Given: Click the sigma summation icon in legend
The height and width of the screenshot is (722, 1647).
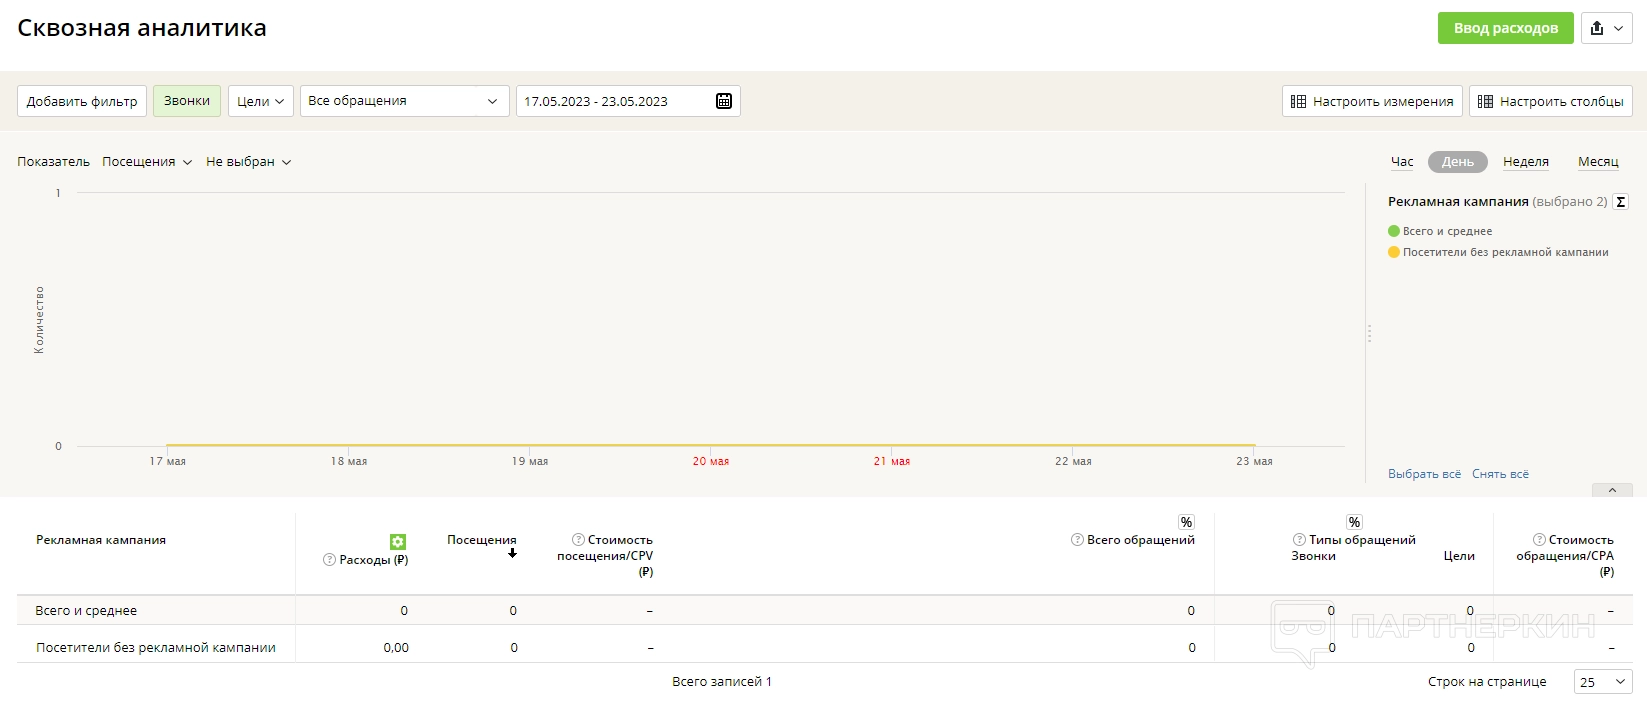Looking at the screenshot, I should point(1620,202).
